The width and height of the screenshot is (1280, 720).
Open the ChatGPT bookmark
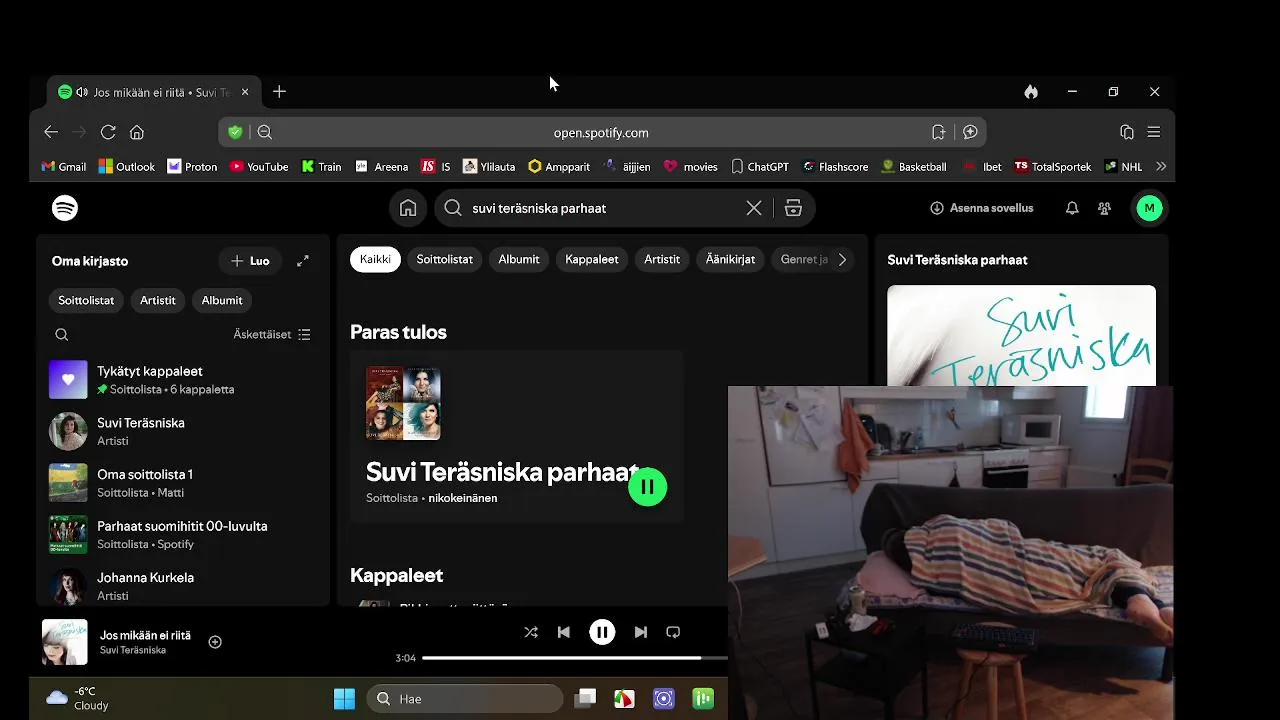pyautogui.click(x=760, y=167)
